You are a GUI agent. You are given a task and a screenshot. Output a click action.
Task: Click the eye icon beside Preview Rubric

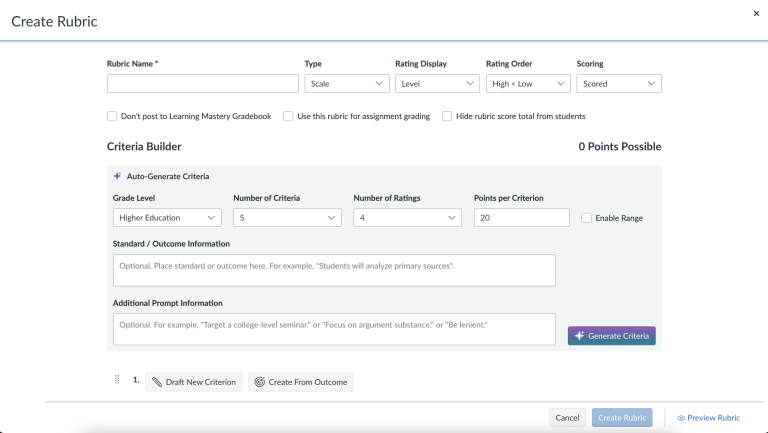coord(681,418)
